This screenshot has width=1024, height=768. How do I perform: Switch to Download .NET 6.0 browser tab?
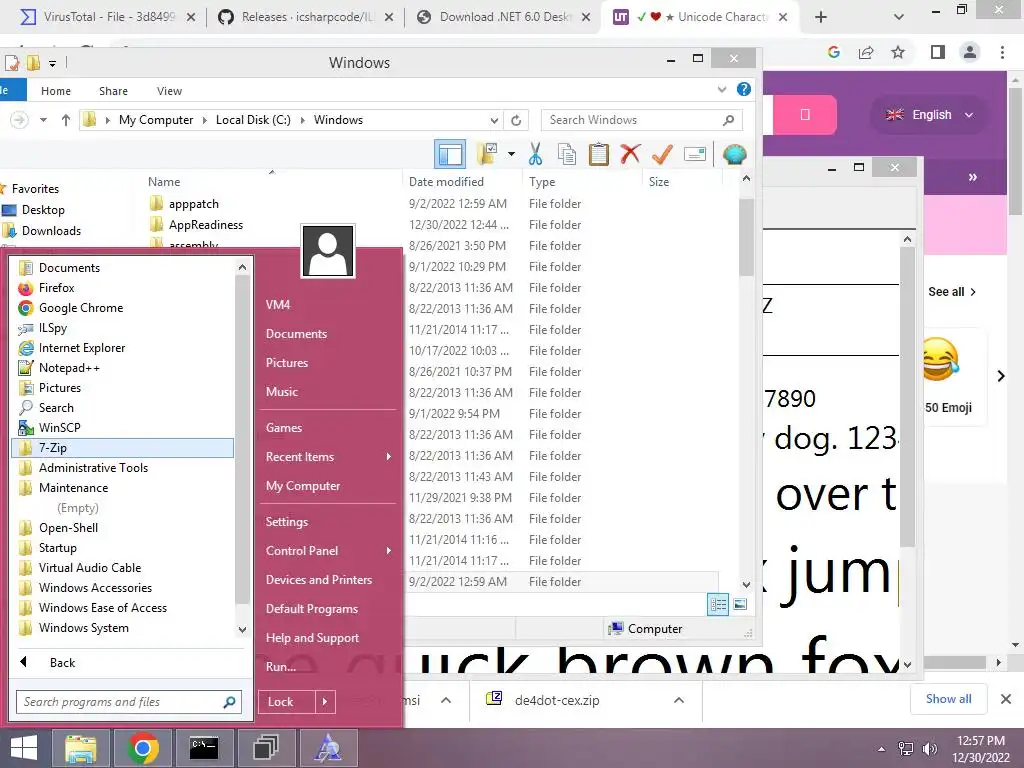[504, 17]
